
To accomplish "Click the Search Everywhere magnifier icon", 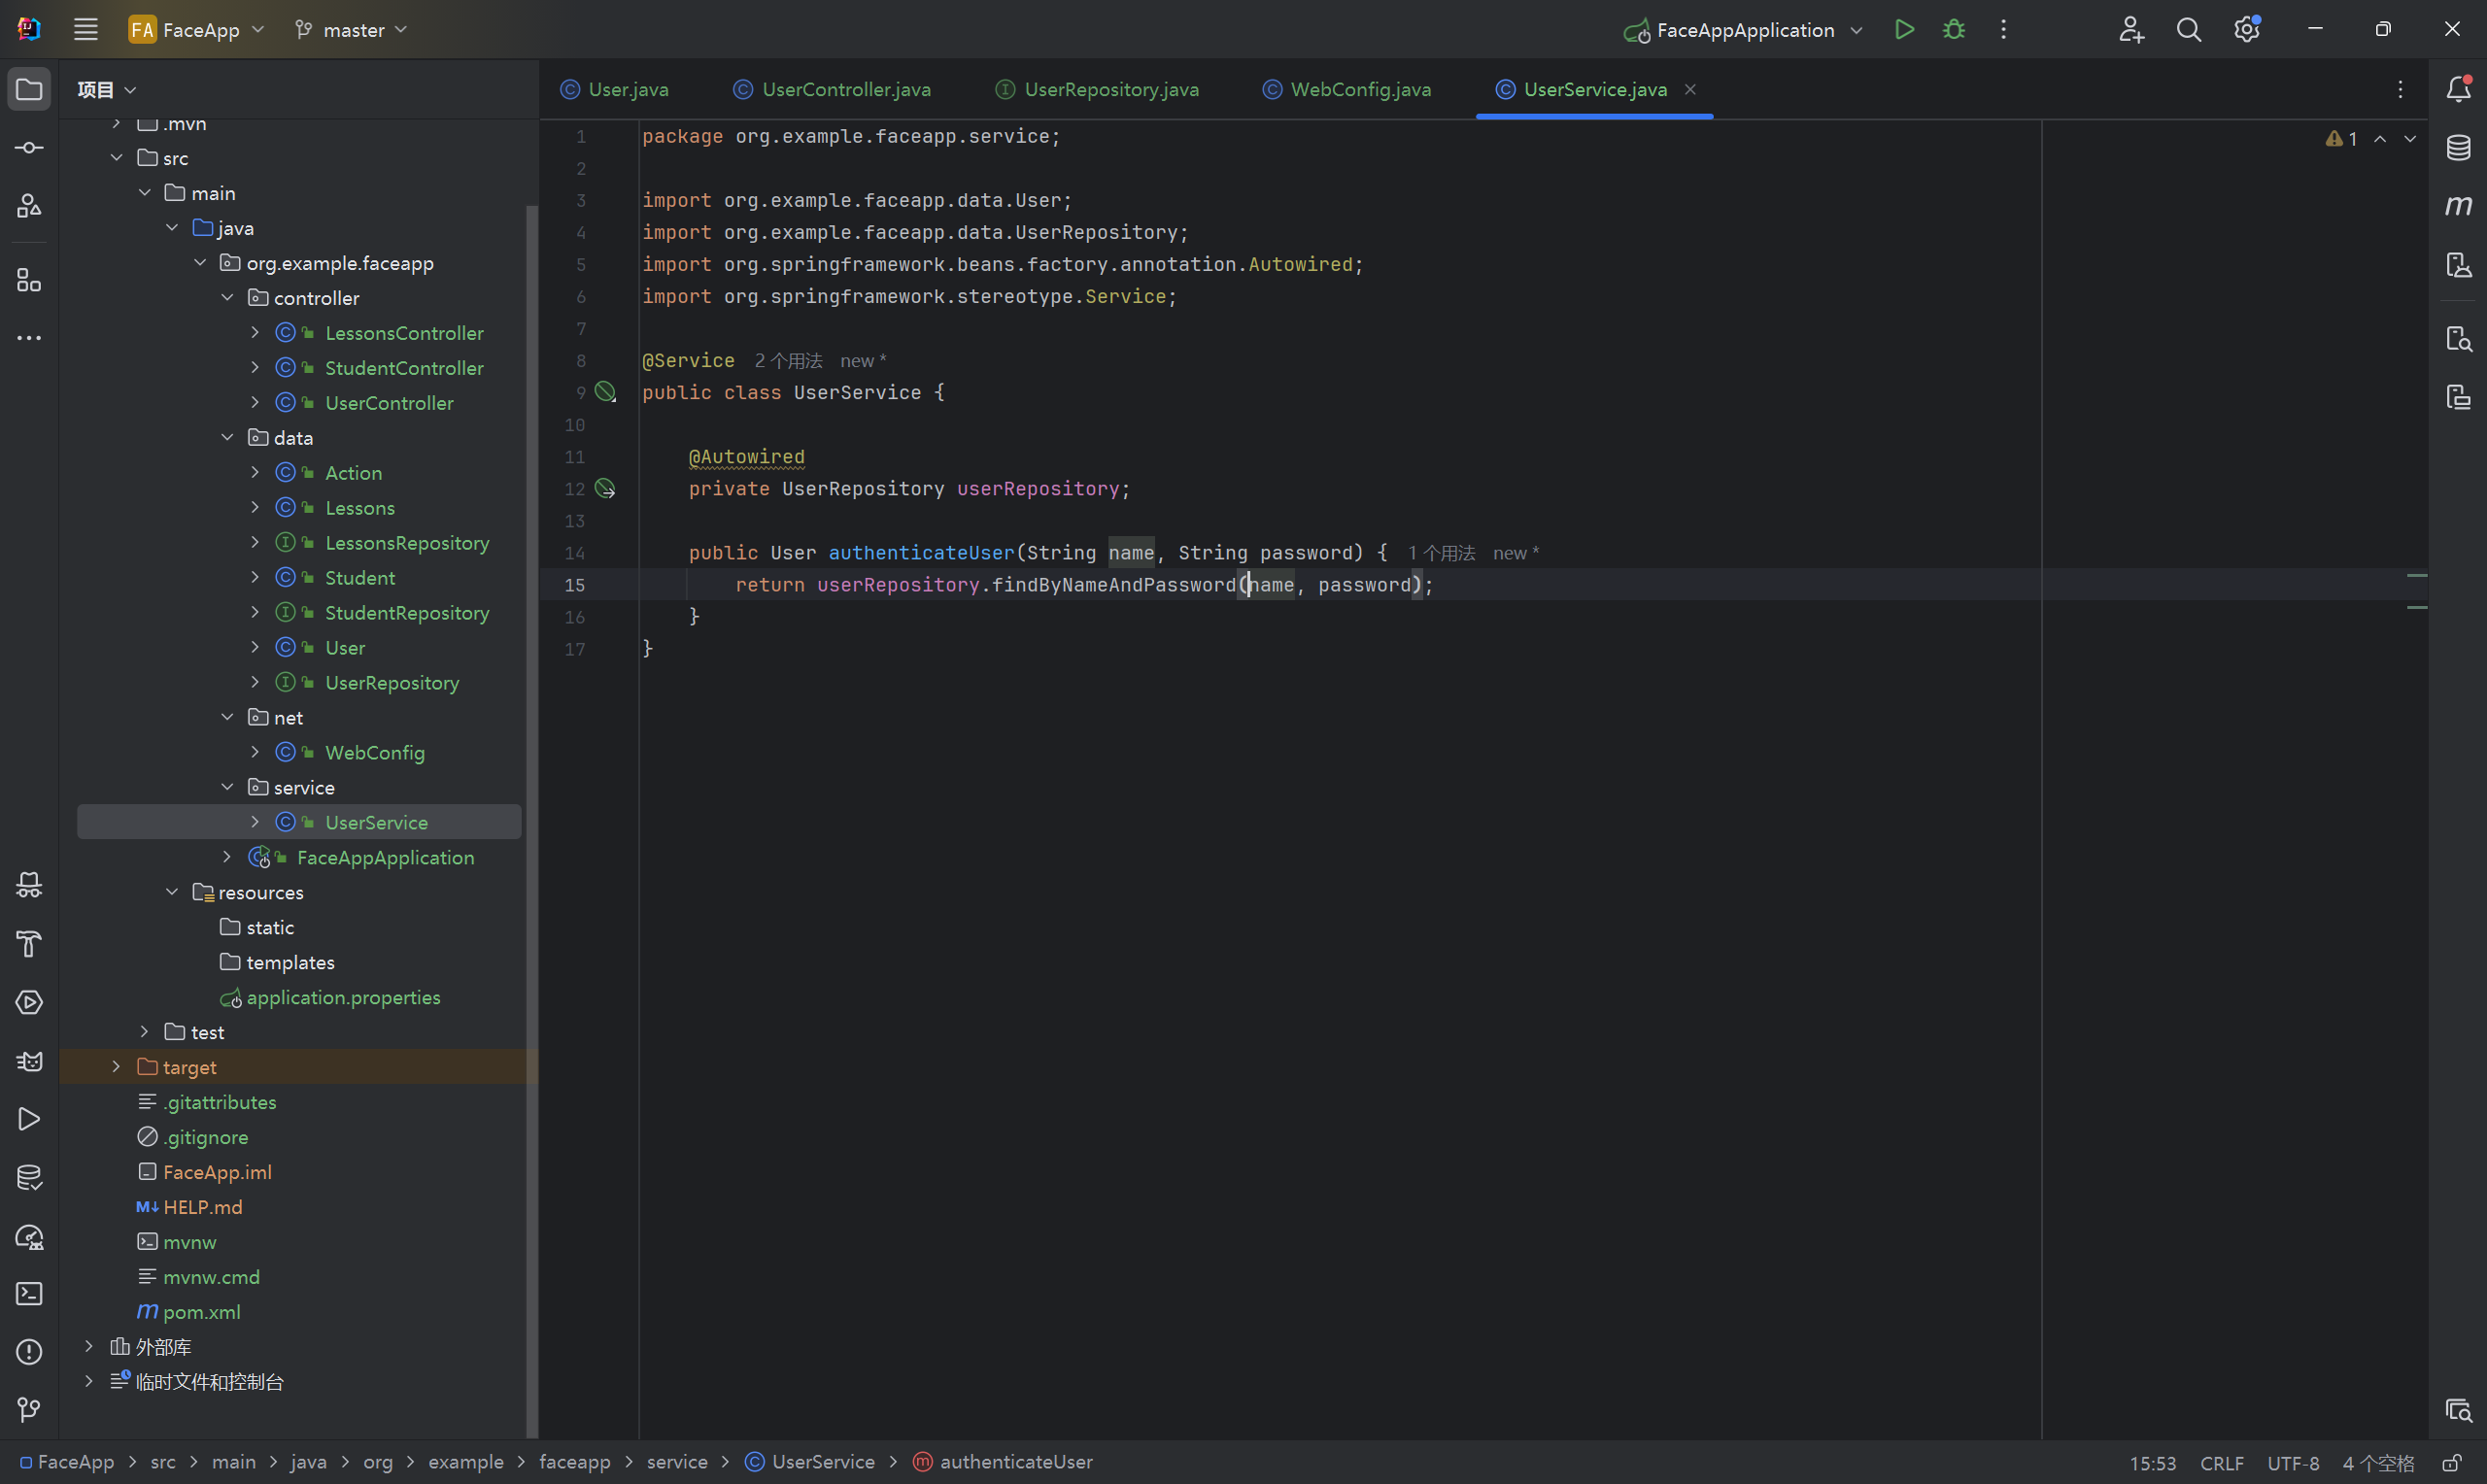I will coord(2188,30).
